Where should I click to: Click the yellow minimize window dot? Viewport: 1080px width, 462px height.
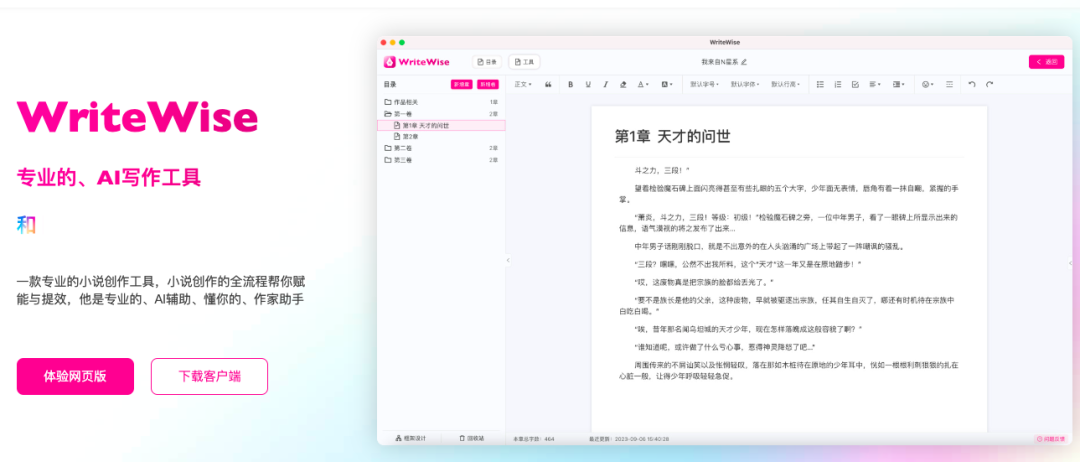point(393,43)
